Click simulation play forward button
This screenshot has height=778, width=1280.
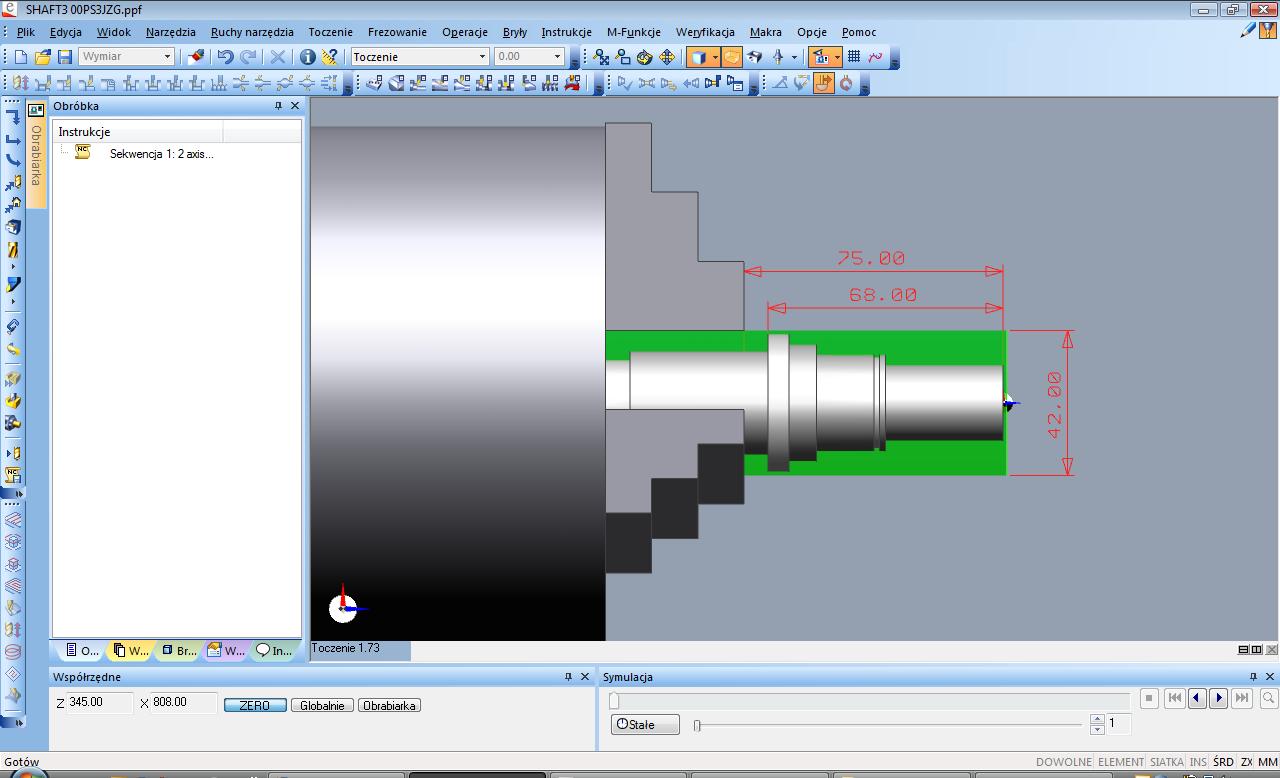[1219, 699]
